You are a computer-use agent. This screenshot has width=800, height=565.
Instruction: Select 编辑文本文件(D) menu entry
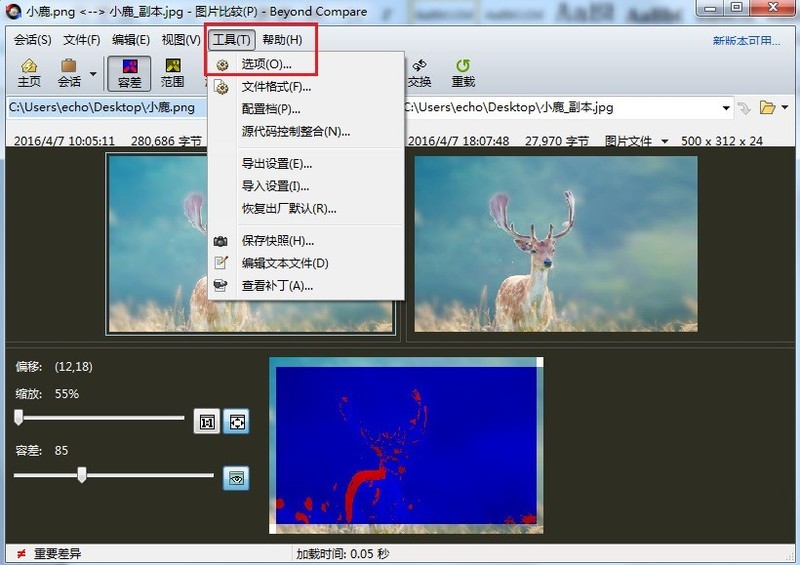pyautogui.click(x=306, y=263)
